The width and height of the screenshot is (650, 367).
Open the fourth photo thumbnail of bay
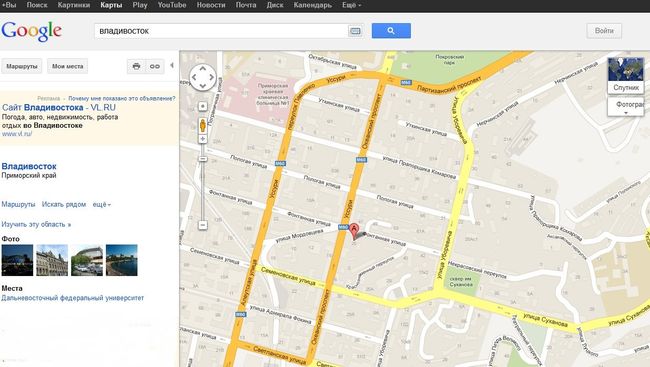pos(122,260)
